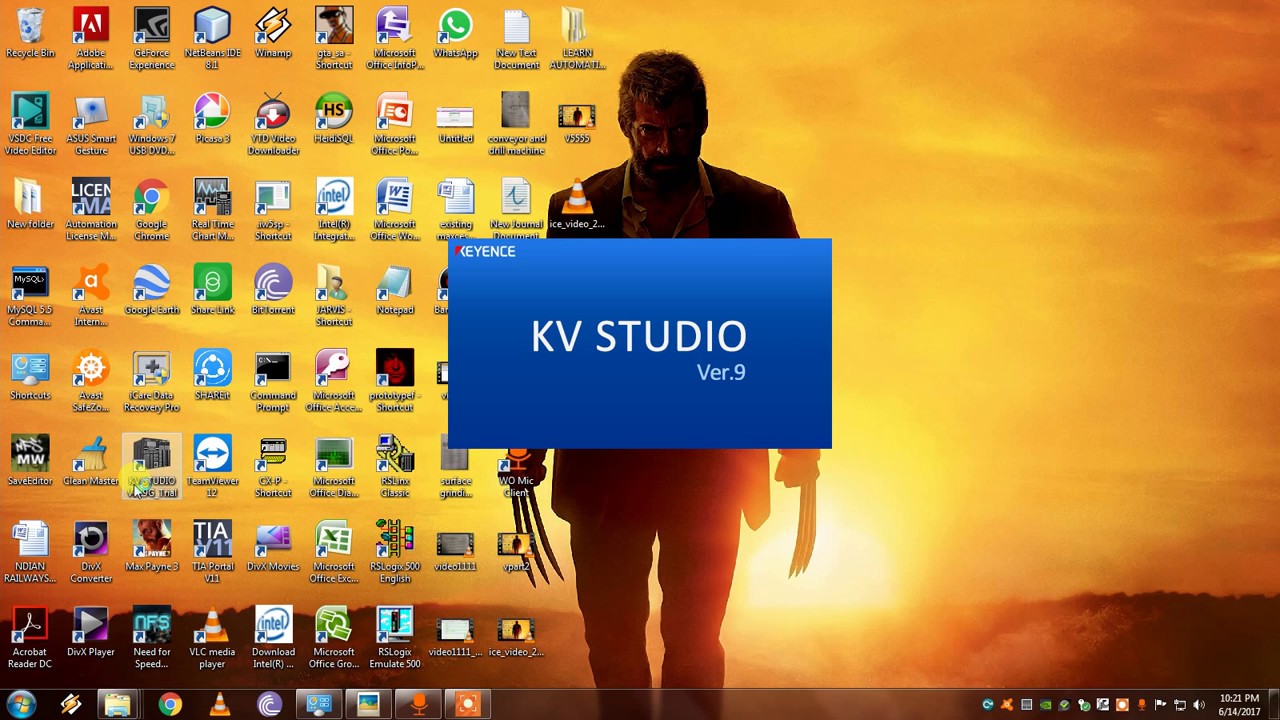Image resolution: width=1280 pixels, height=720 pixels.
Task: Launch RSLinx Classic desktop shortcut
Action: pyautogui.click(x=394, y=467)
